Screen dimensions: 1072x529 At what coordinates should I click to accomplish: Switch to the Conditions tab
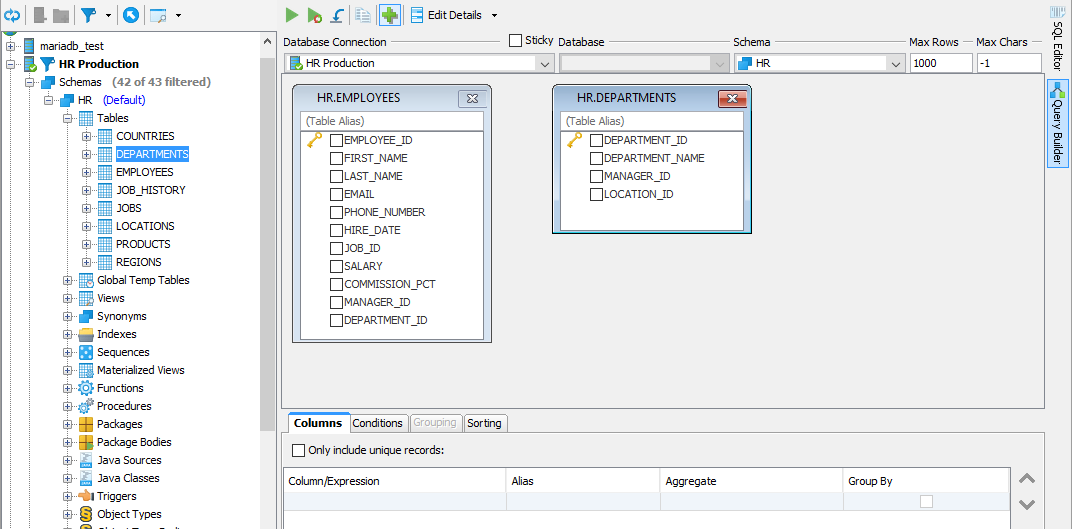coord(378,423)
